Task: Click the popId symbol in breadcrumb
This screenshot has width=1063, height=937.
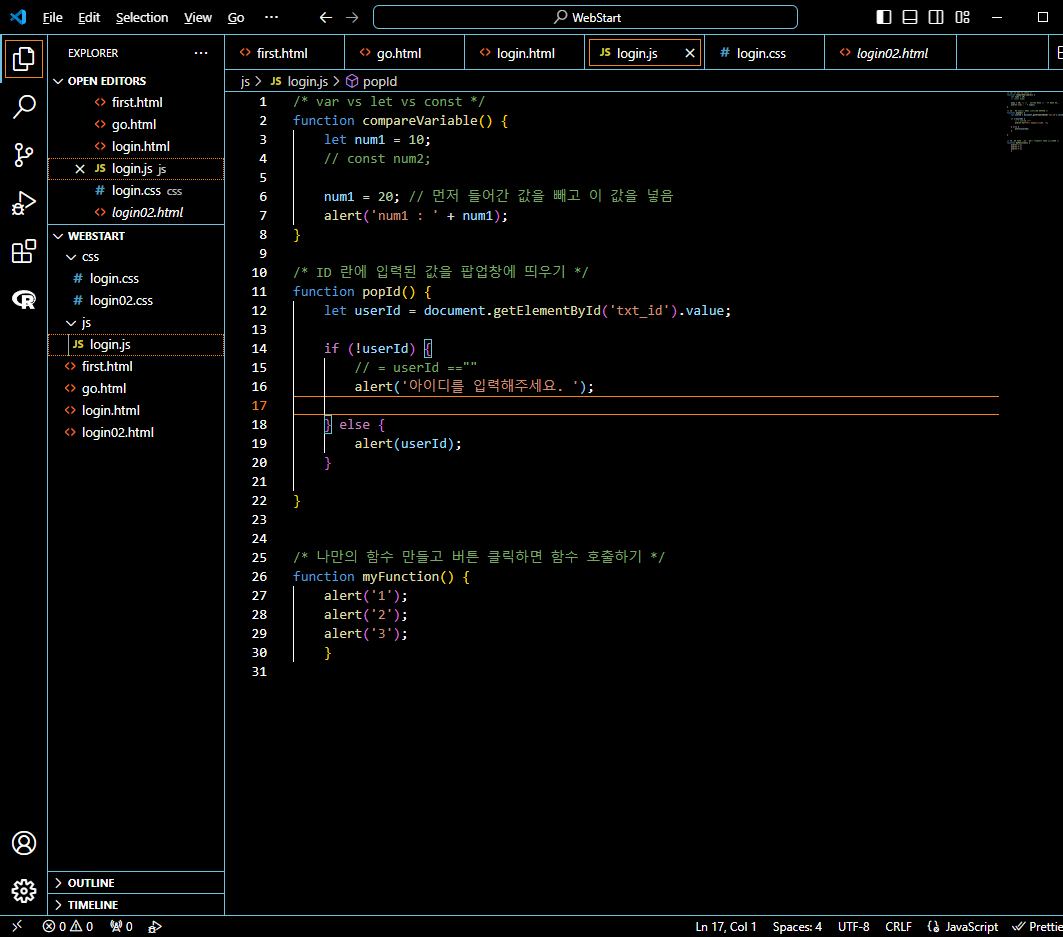Action: (x=372, y=81)
